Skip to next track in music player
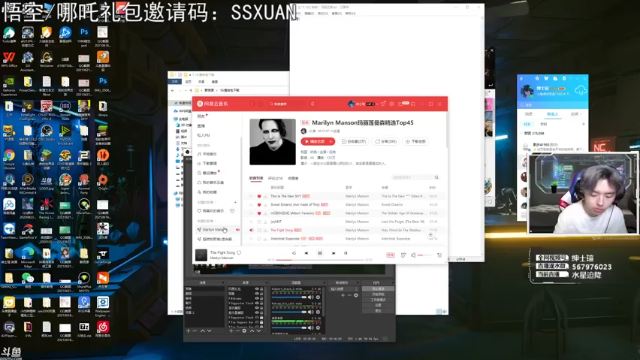The height and width of the screenshot is (360, 640). (x=333, y=253)
